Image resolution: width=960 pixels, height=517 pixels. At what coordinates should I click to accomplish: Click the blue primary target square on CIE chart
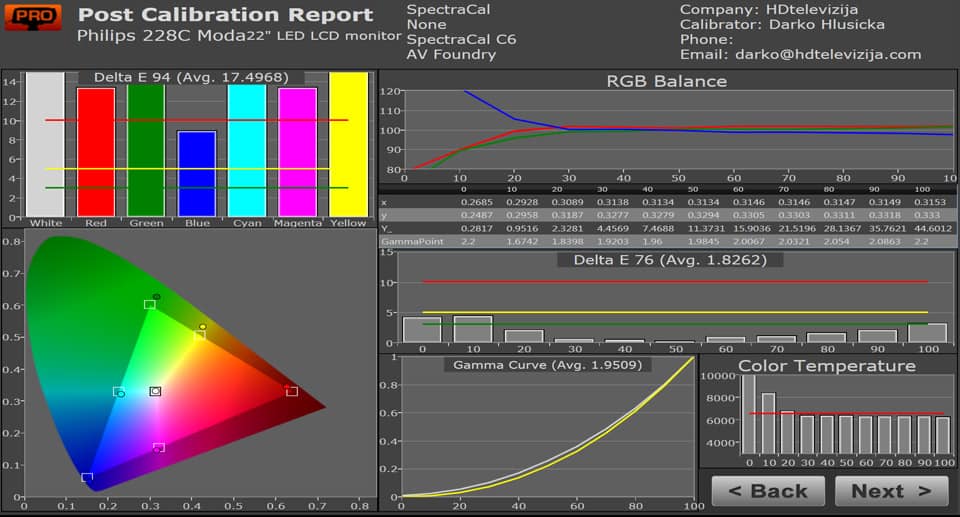88,477
